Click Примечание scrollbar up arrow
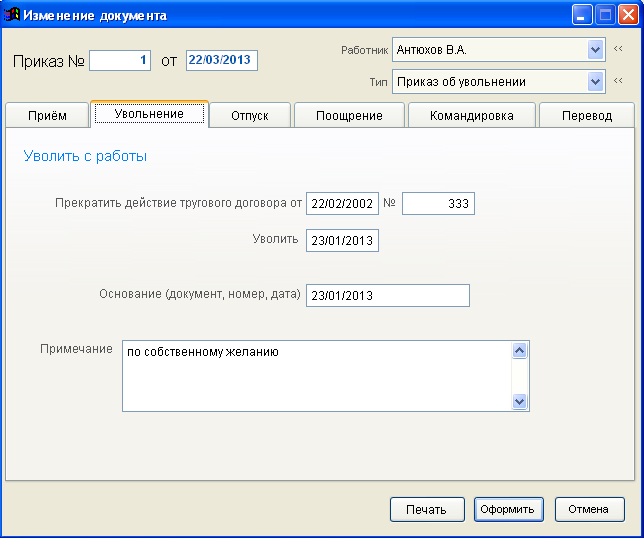The image size is (644, 538). pos(520,351)
